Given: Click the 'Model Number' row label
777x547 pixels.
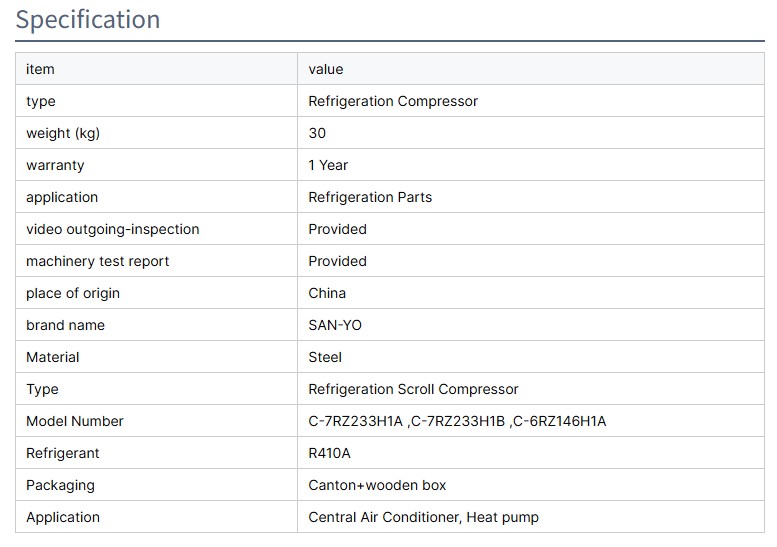Looking at the screenshot, I should point(75,421).
